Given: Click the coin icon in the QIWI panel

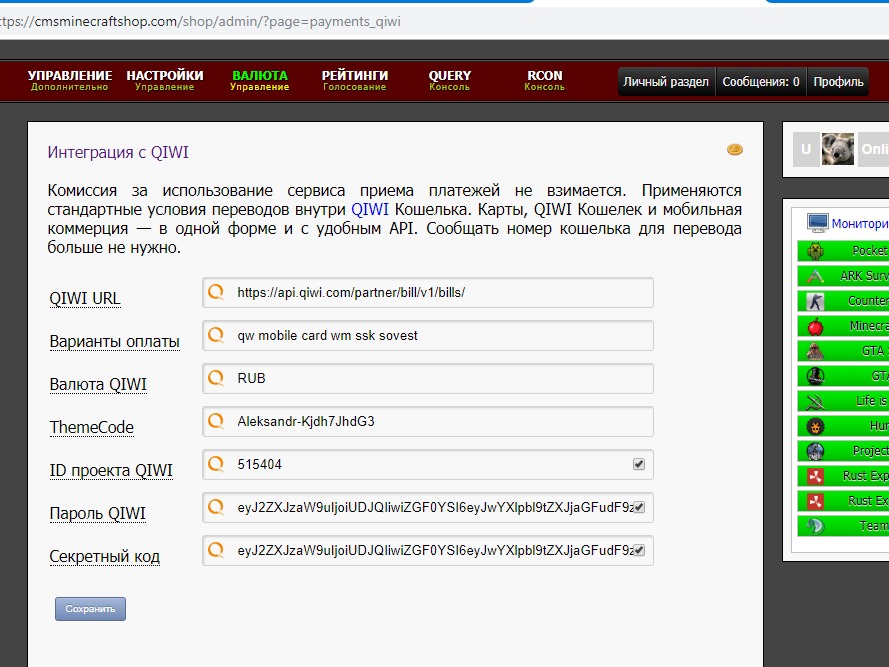Looking at the screenshot, I should [734, 150].
